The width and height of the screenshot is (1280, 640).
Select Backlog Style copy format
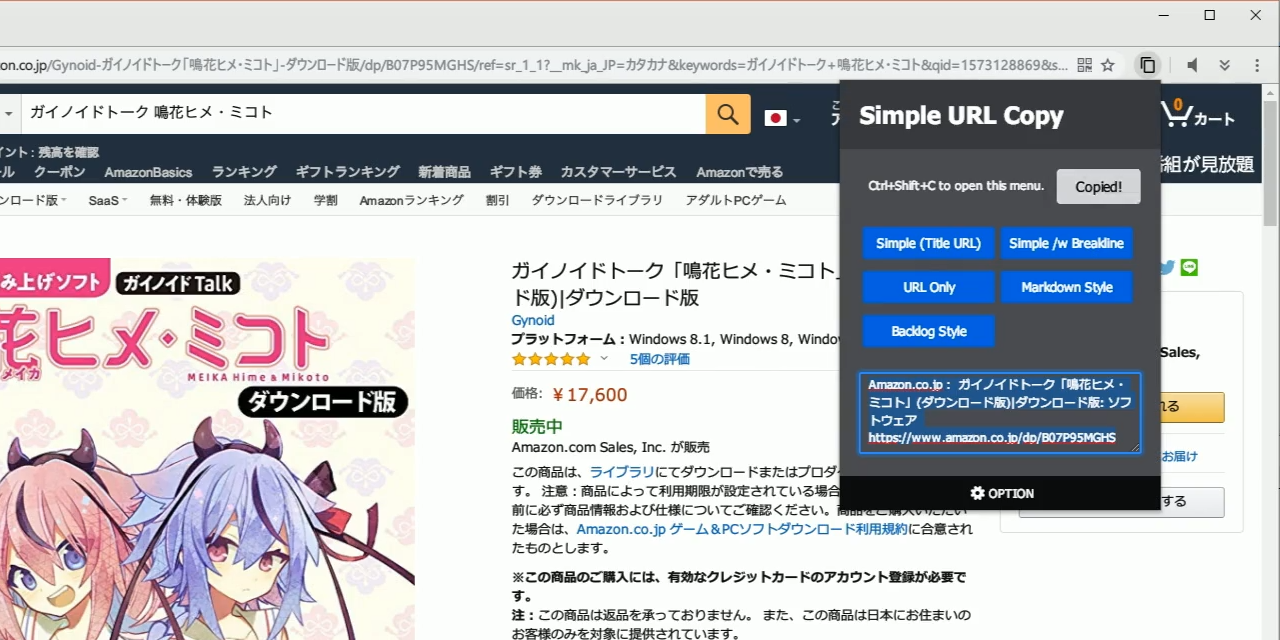coord(928,331)
